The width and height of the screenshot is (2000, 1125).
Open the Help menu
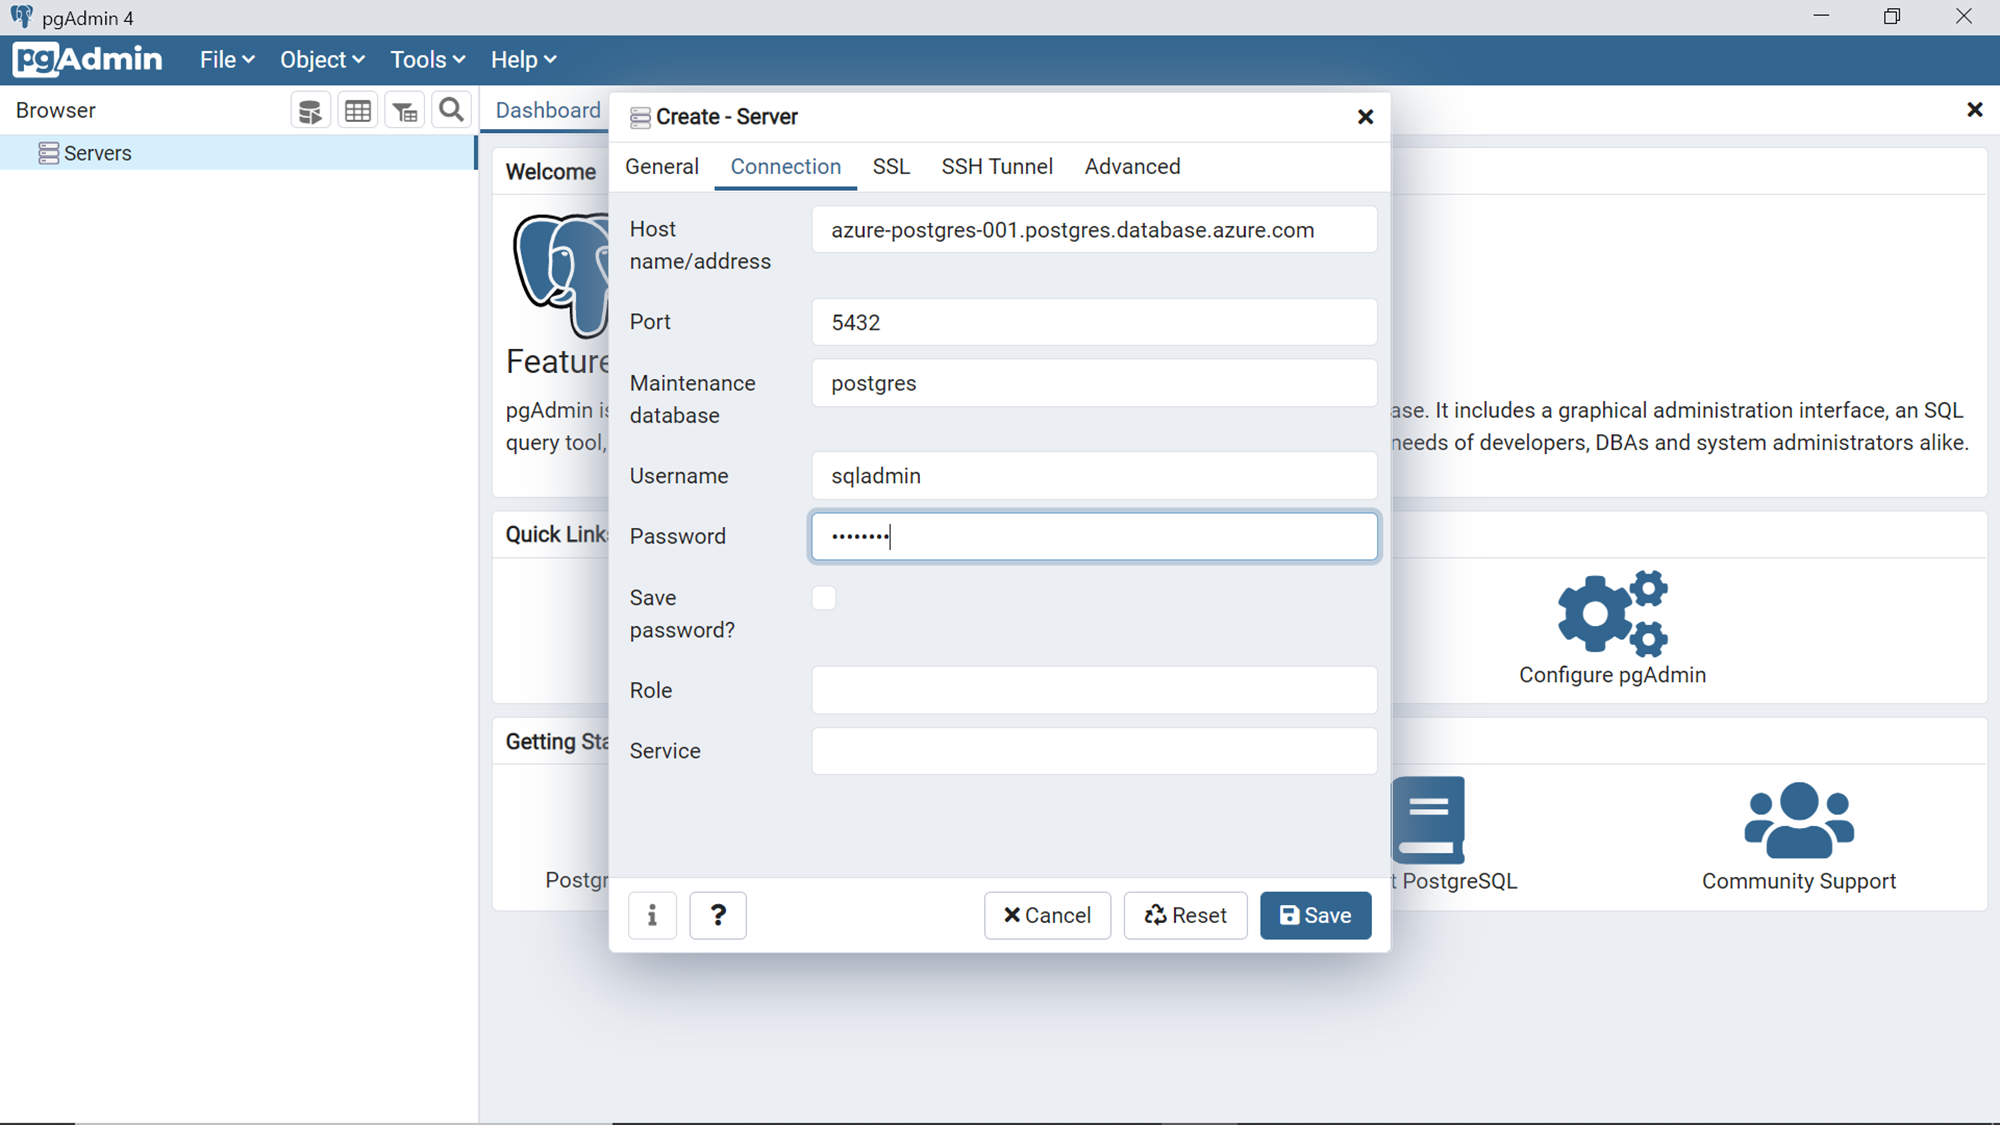tap(523, 60)
